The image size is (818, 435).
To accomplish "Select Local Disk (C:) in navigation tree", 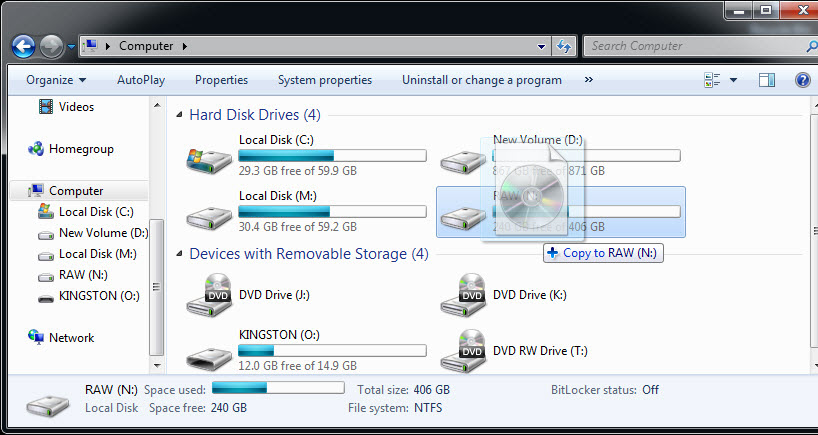I will pos(96,212).
